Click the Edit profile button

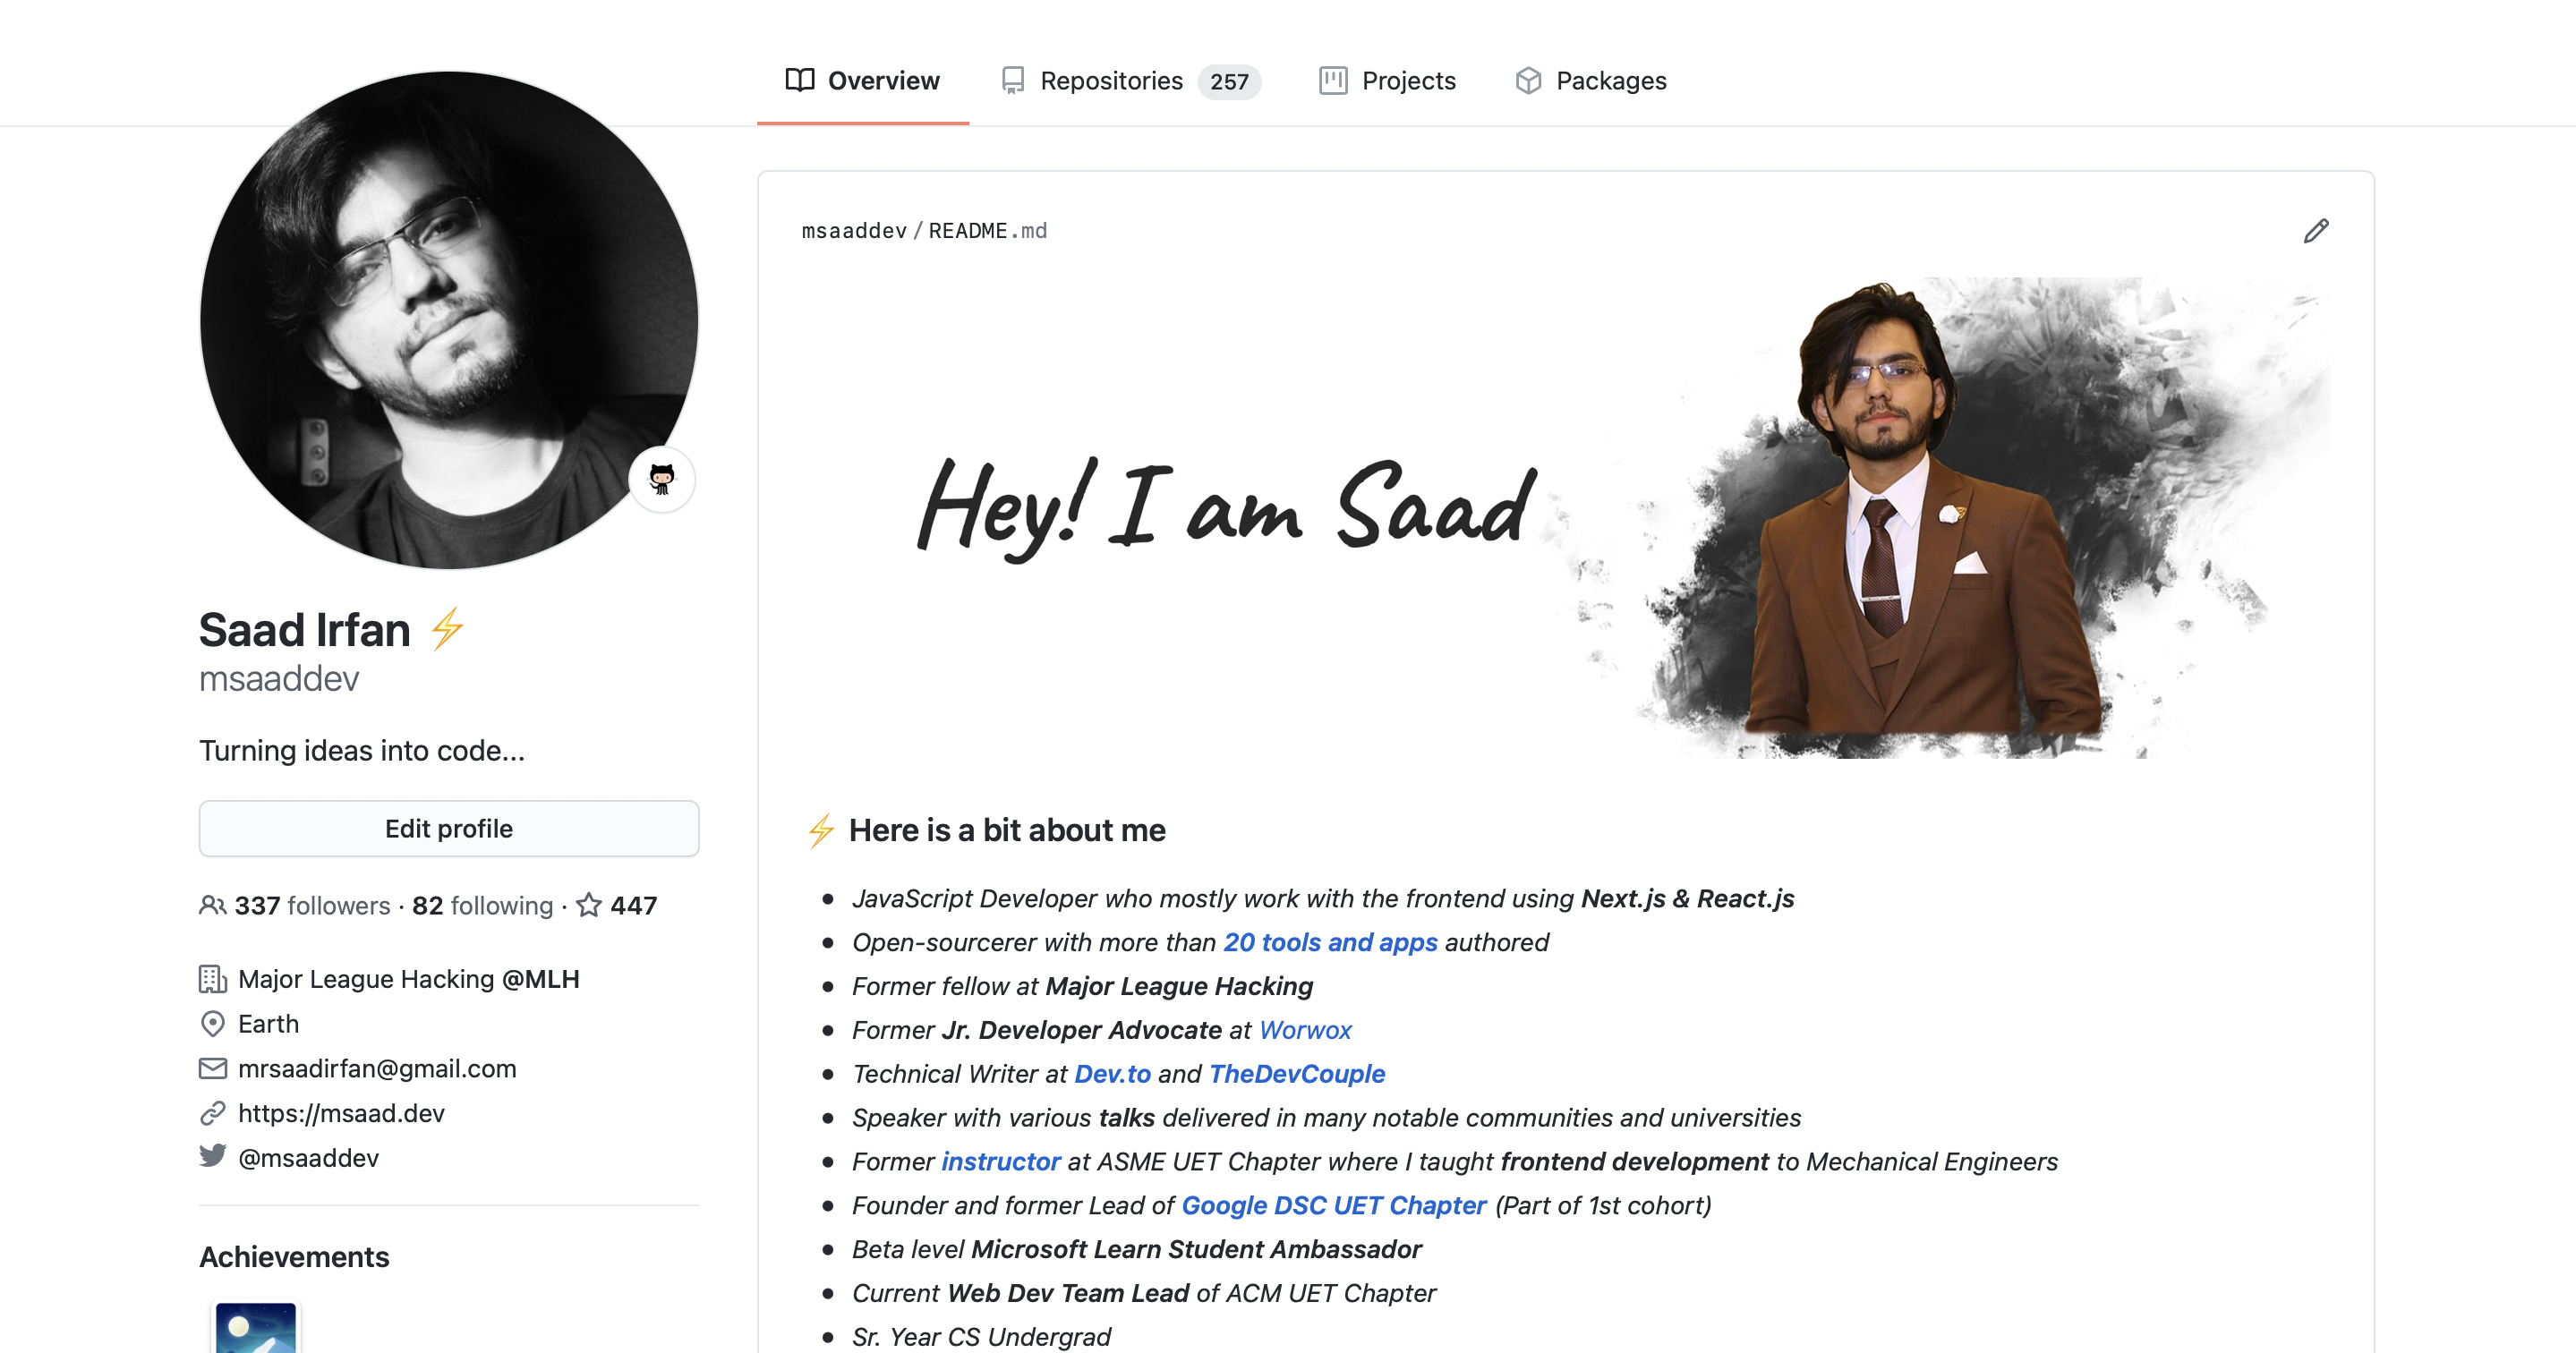(x=449, y=828)
